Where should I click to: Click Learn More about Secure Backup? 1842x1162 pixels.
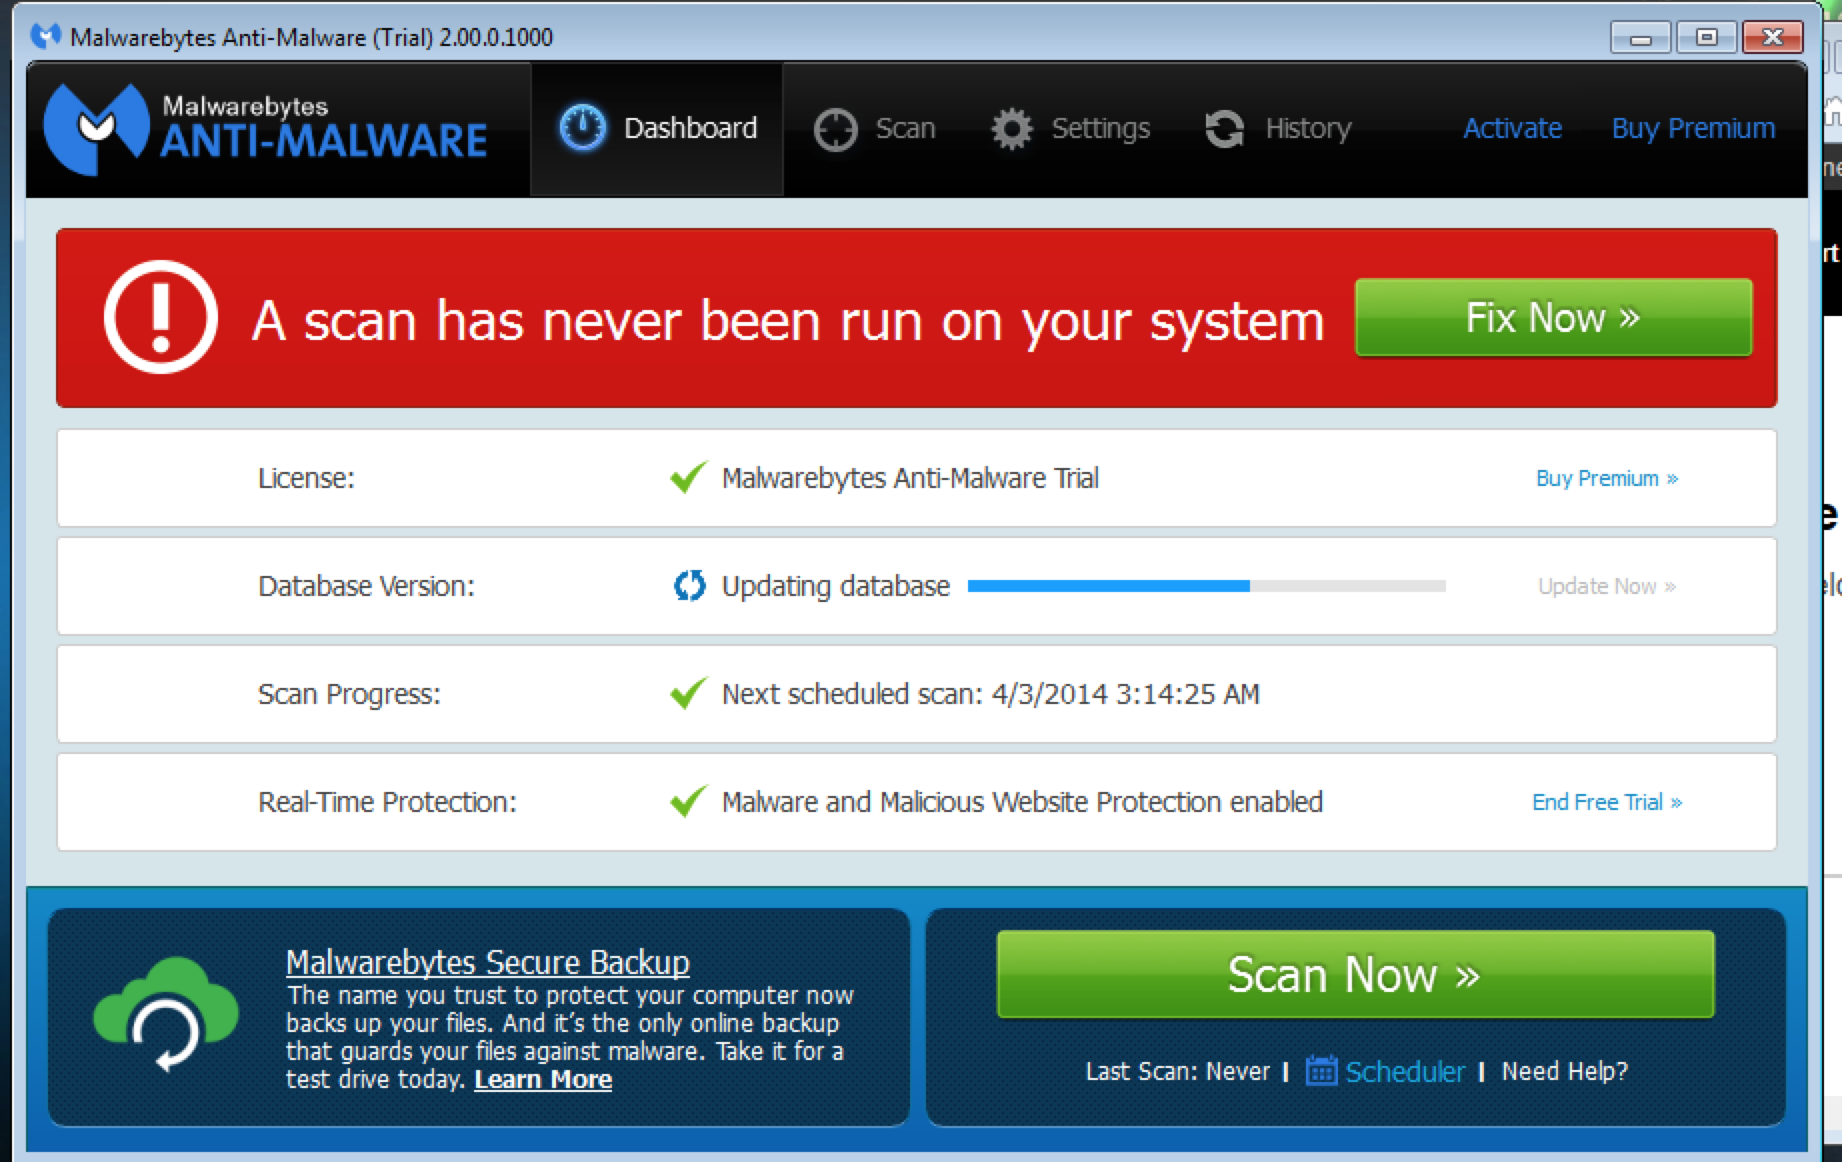(543, 1080)
